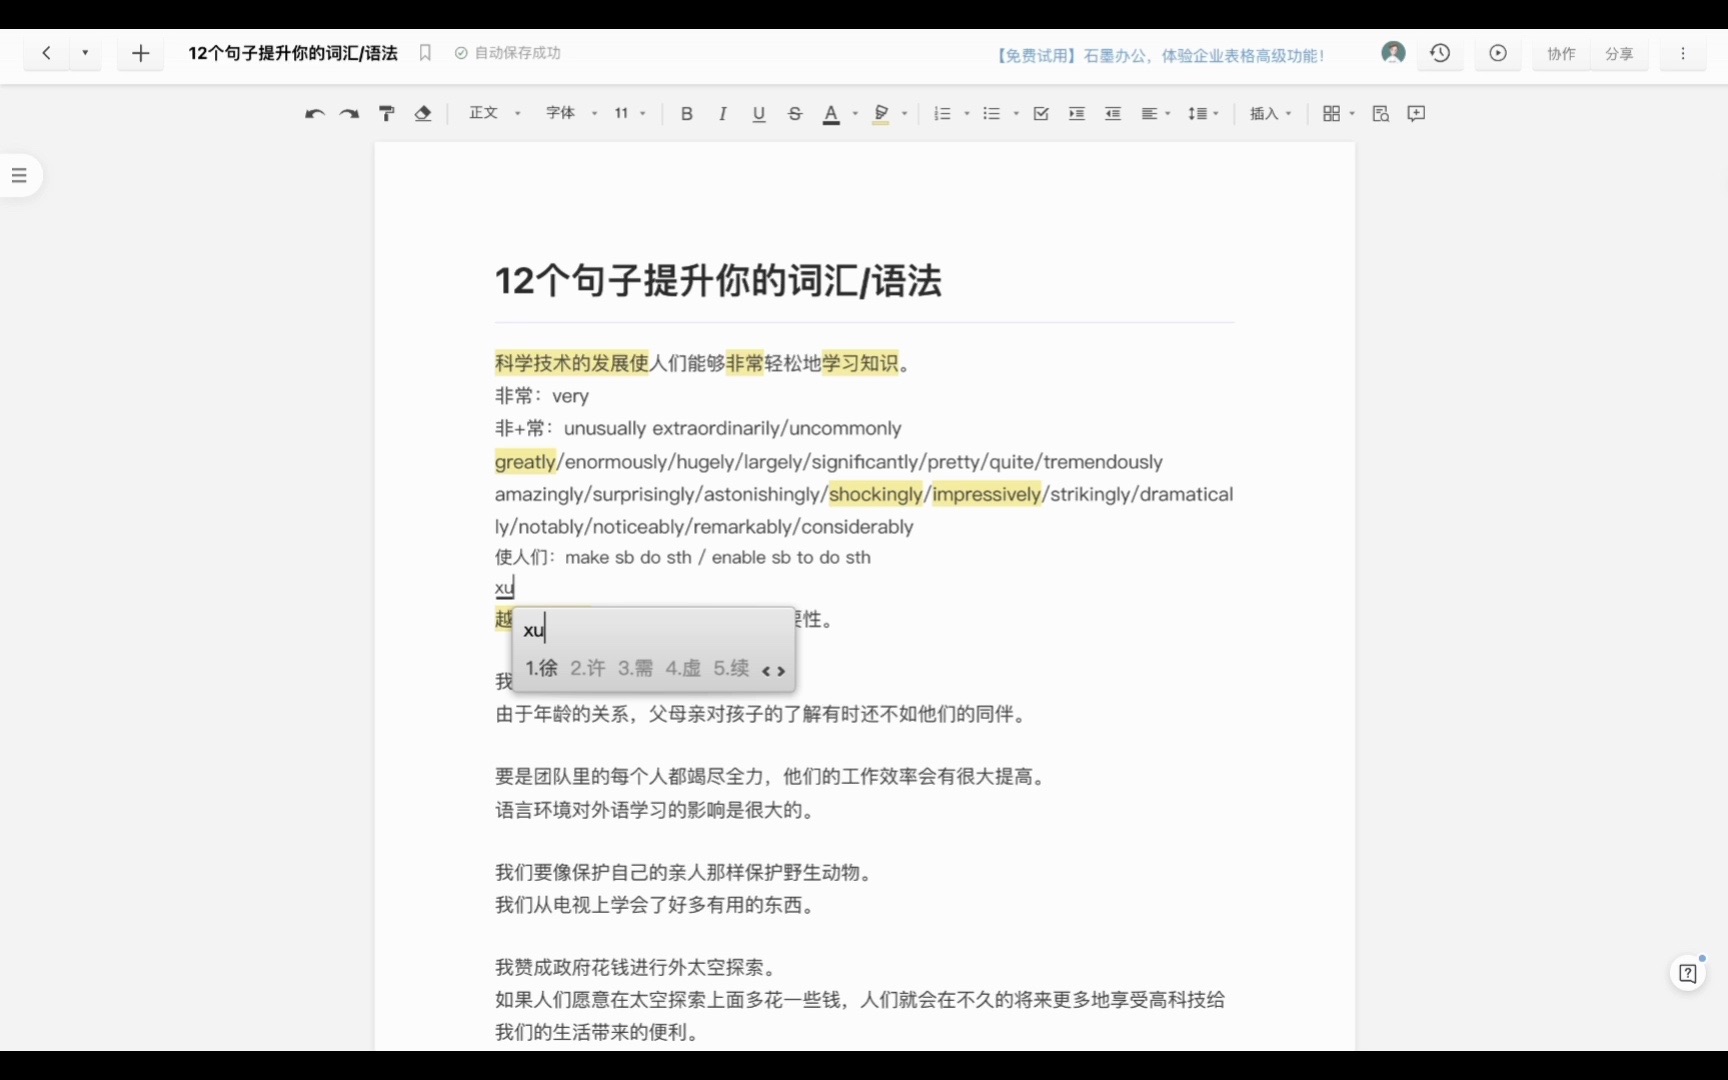This screenshot has height=1080, width=1728.
Task: Click the sentence 语言环境对外语学习的影响是很大的
Action: click(x=658, y=810)
